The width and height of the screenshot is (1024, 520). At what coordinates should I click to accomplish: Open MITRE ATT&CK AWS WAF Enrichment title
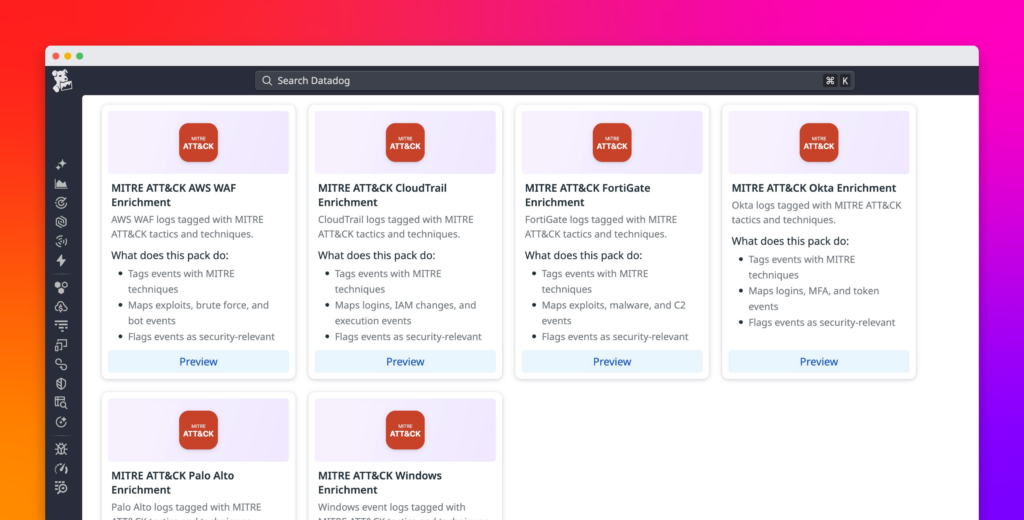(174, 195)
